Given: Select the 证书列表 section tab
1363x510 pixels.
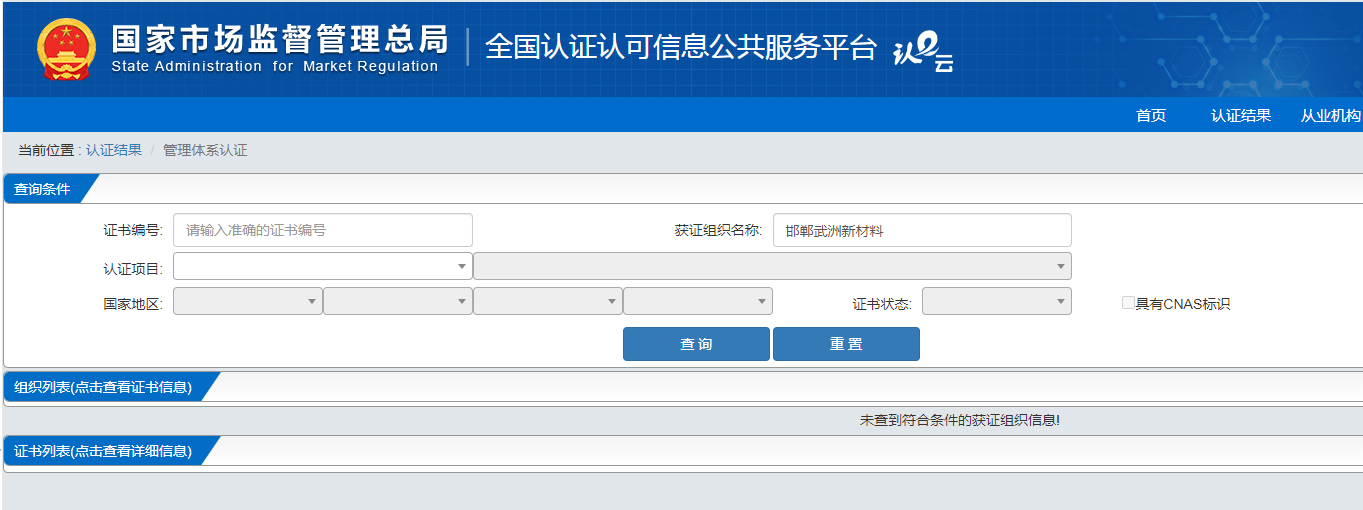Looking at the screenshot, I should click(x=103, y=451).
